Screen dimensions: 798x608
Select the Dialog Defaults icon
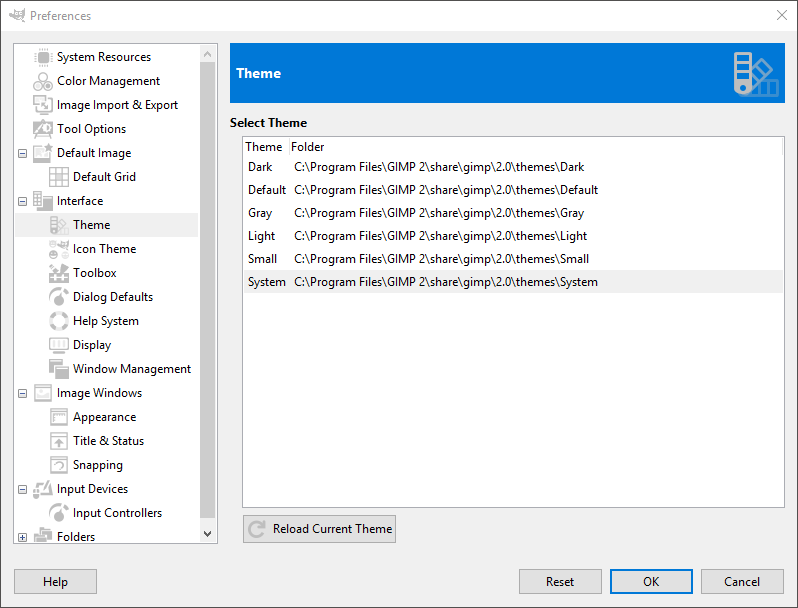[x=59, y=297]
